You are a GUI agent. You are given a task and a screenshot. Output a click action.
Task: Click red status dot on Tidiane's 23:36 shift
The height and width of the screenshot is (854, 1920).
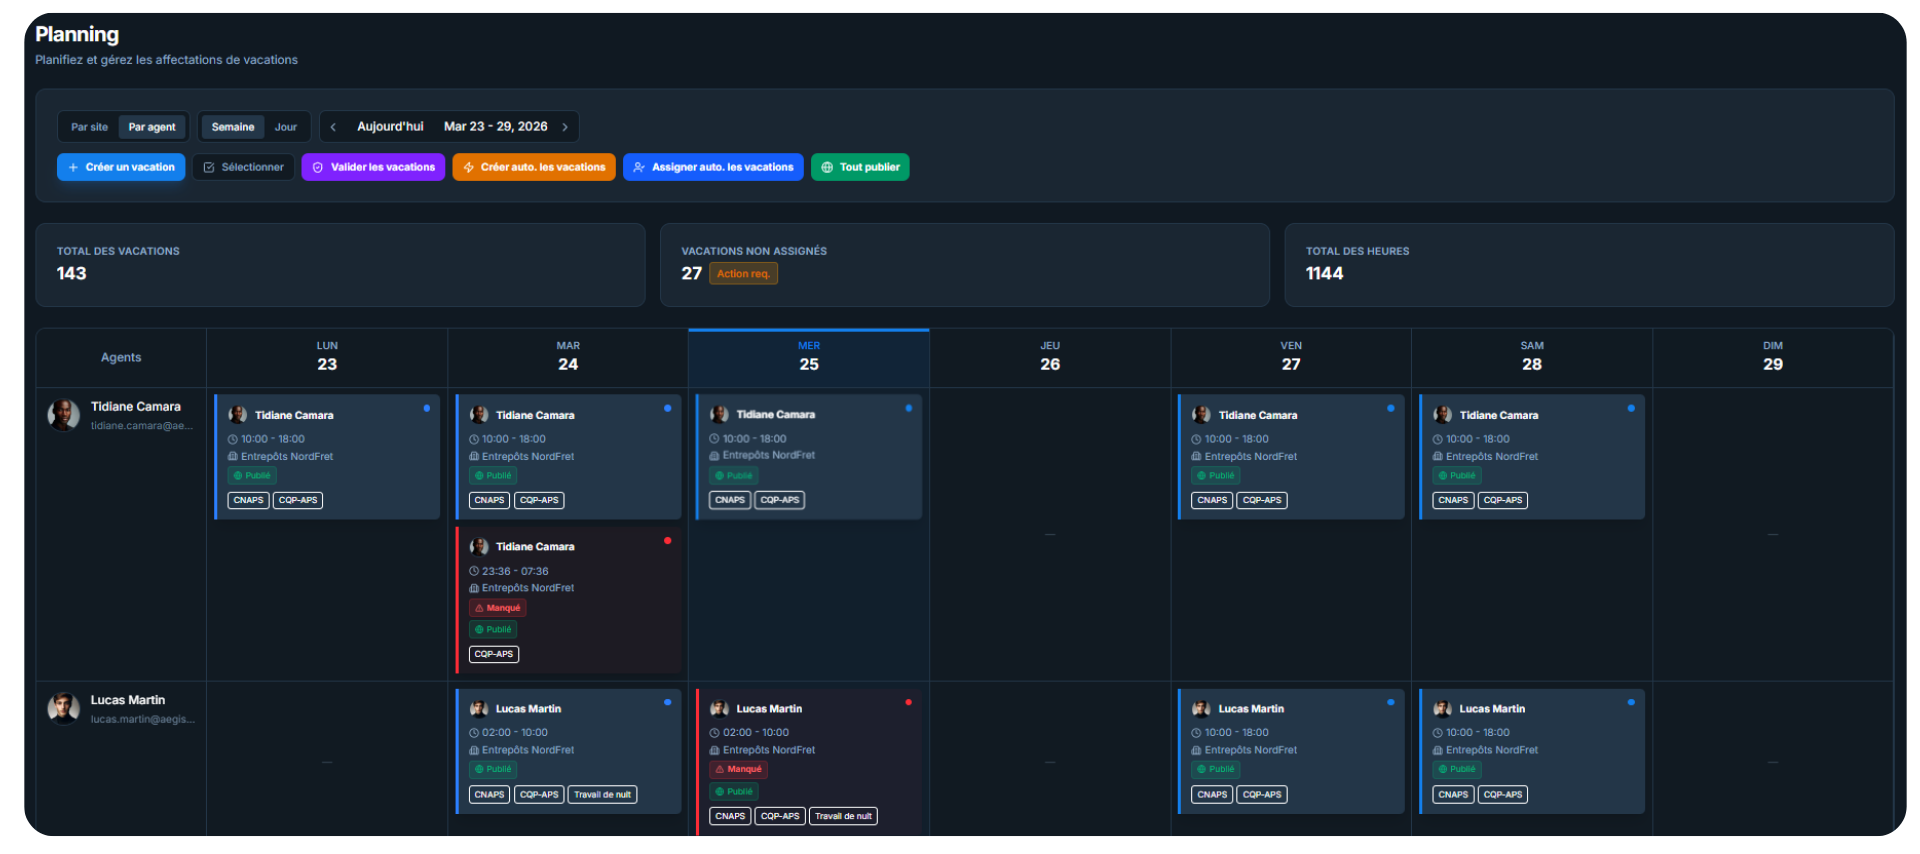coord(668,541)
